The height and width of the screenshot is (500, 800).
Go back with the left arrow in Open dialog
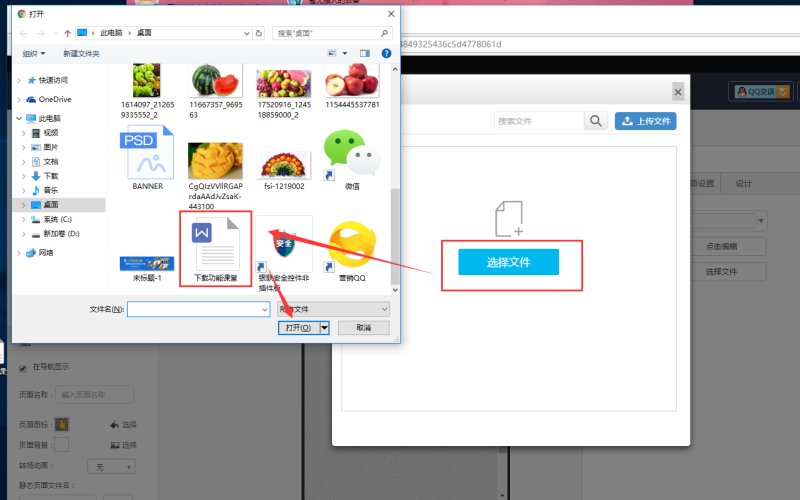pyautogui.click(x=23, y=33)
